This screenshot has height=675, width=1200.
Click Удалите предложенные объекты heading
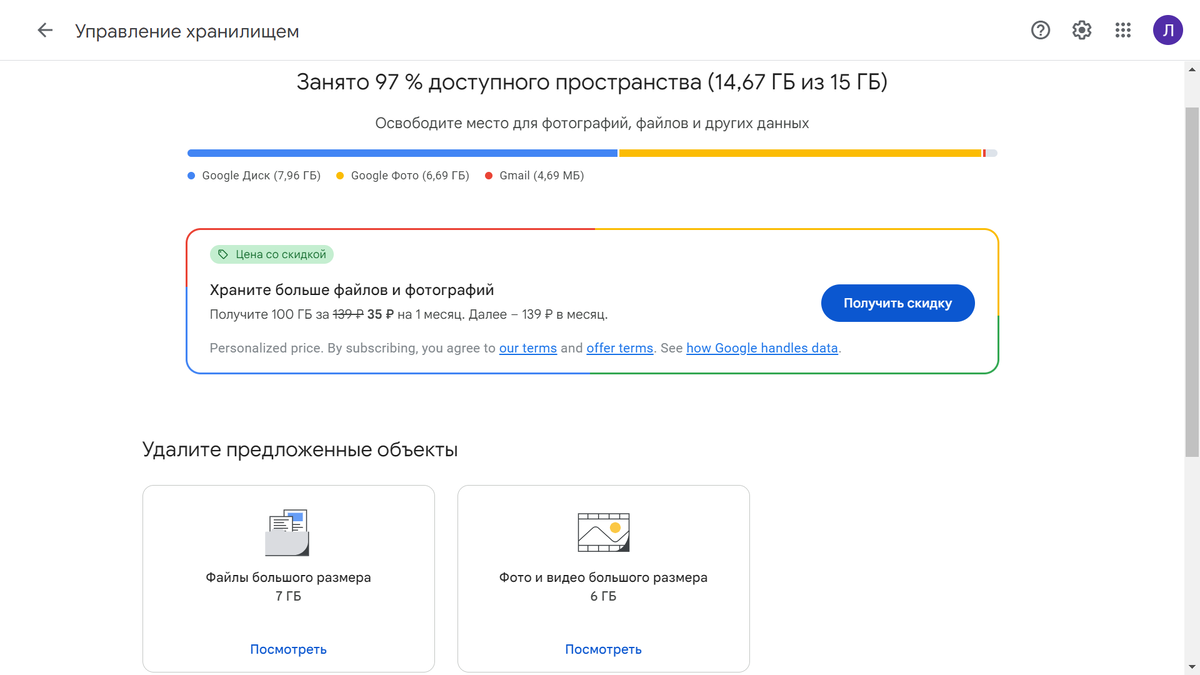coord(300,450)
